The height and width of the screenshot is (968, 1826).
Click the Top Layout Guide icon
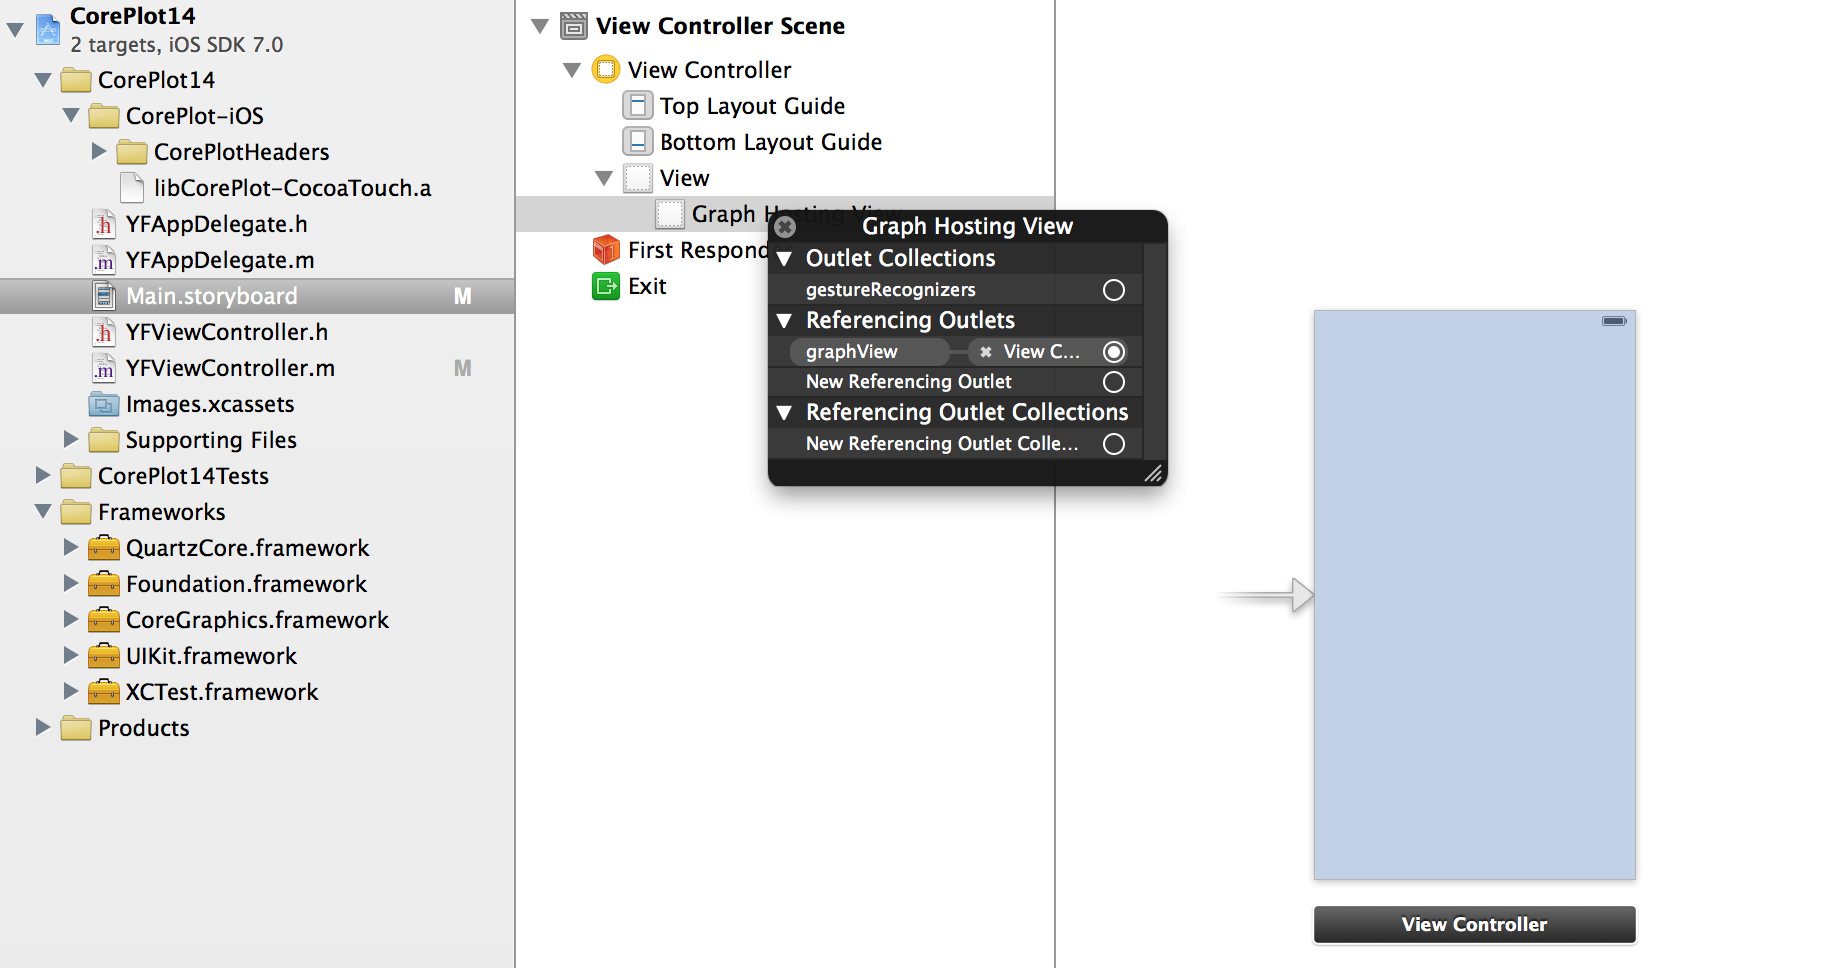click(638, 106)
